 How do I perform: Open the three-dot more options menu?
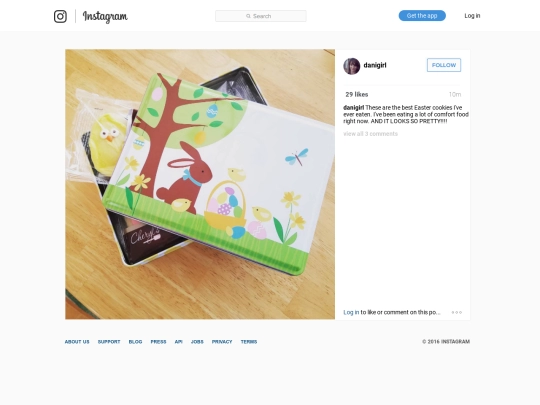pos(457,312)
